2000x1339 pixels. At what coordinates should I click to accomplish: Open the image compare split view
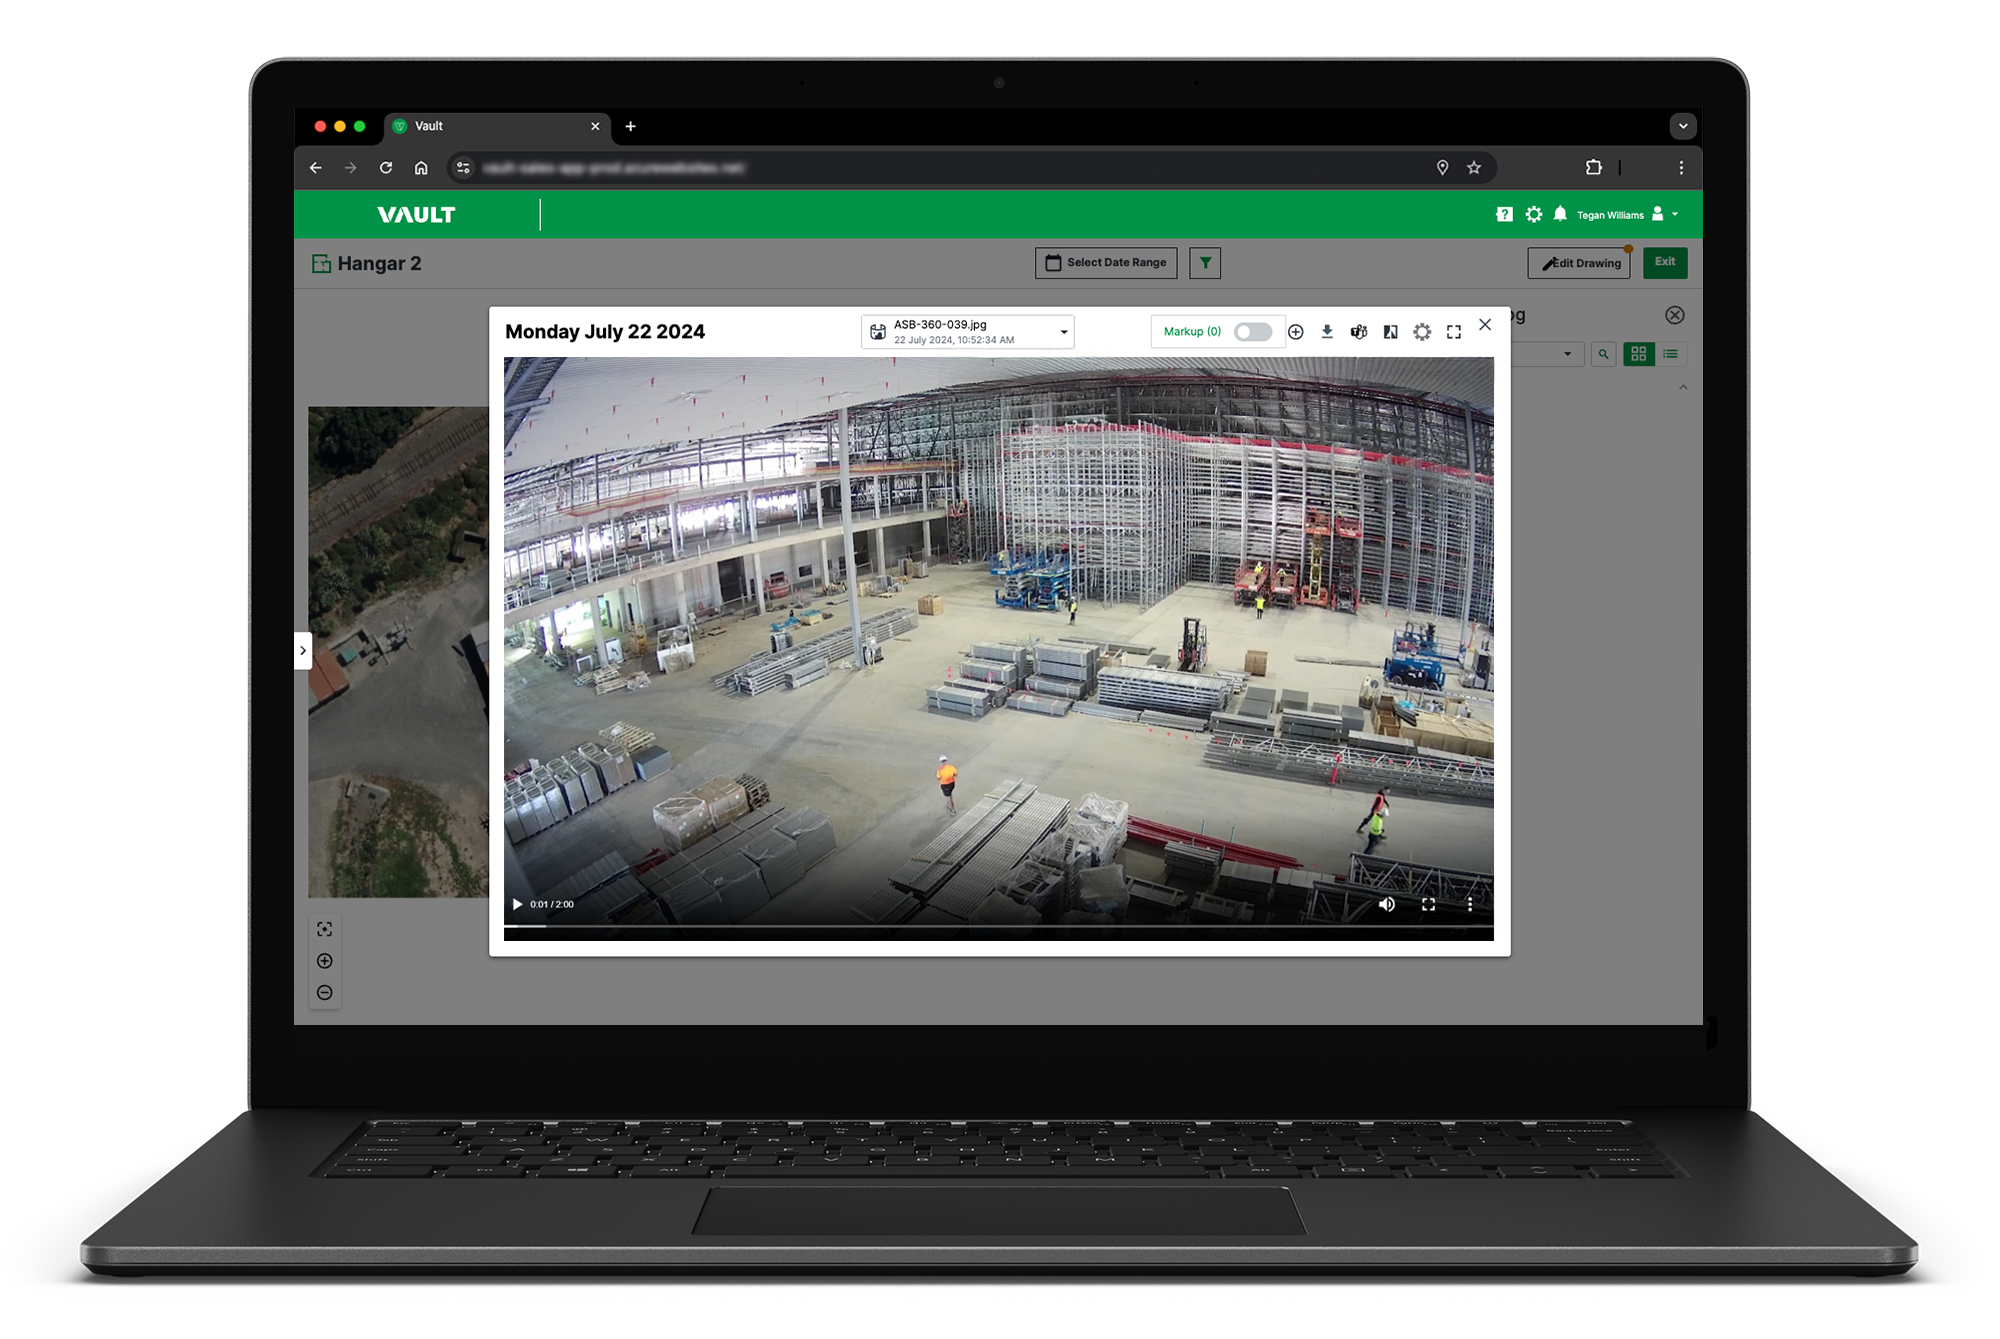[1390, 332]
